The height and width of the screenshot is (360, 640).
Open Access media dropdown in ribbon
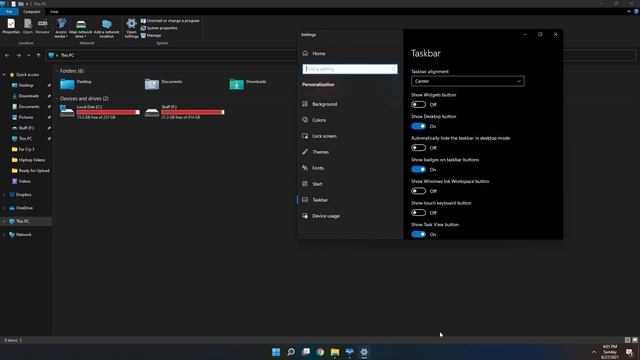pos(61,28)
